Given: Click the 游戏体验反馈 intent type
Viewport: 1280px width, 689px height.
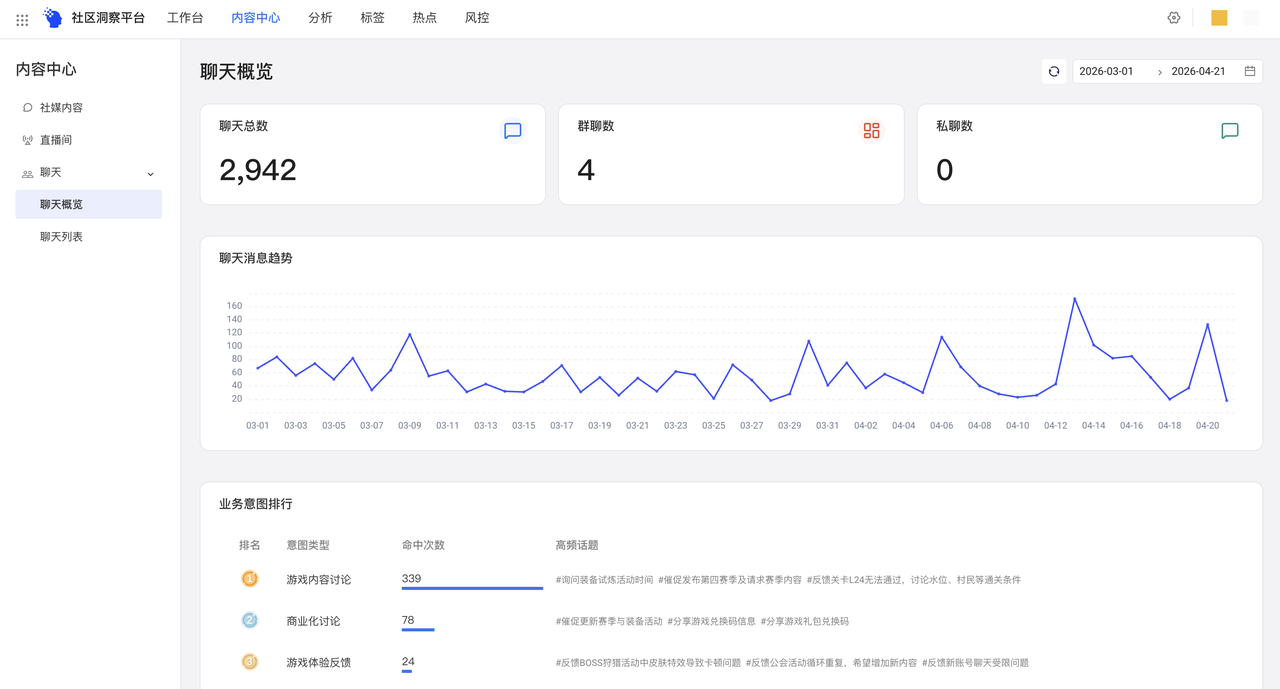Looking at the screenshot, I should 318,662.
